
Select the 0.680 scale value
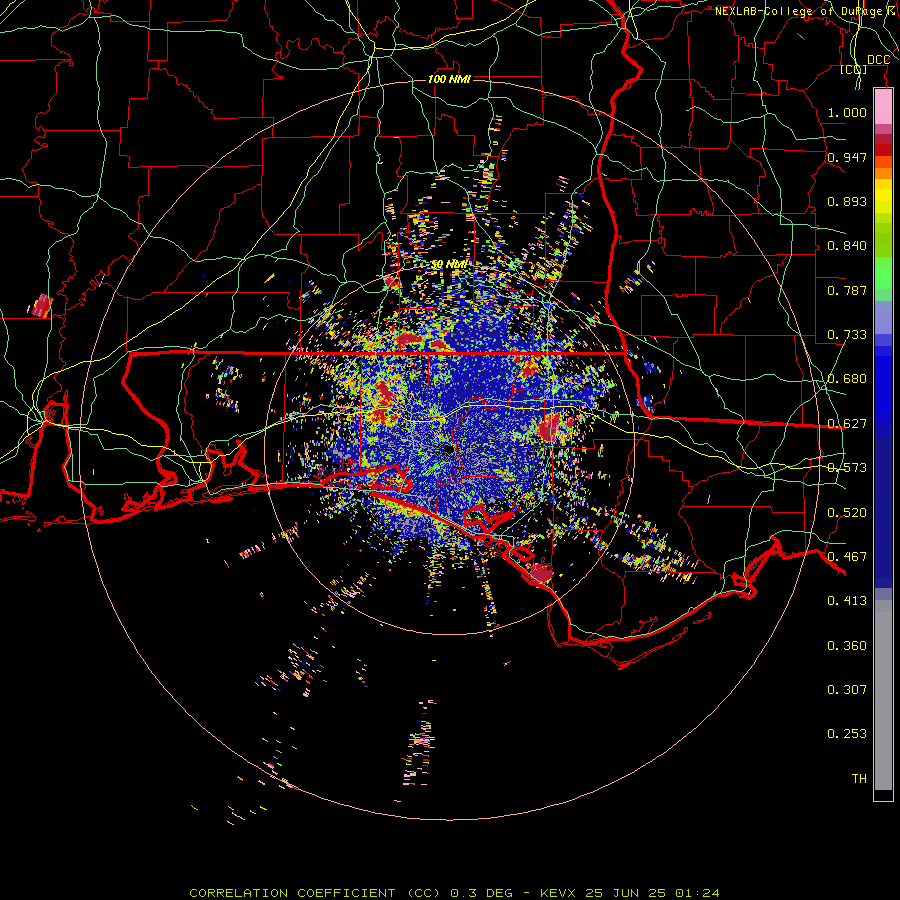click(x=847, y=379)
